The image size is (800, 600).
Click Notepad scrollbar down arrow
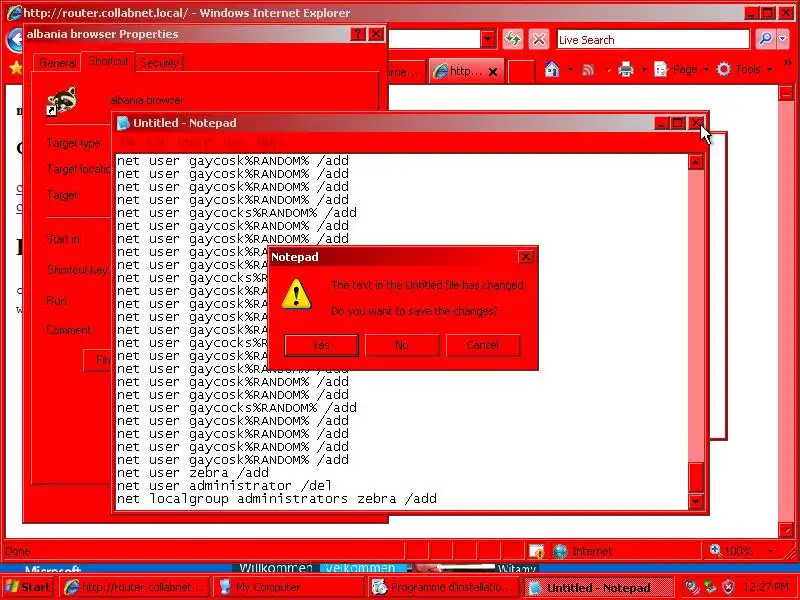696,502
